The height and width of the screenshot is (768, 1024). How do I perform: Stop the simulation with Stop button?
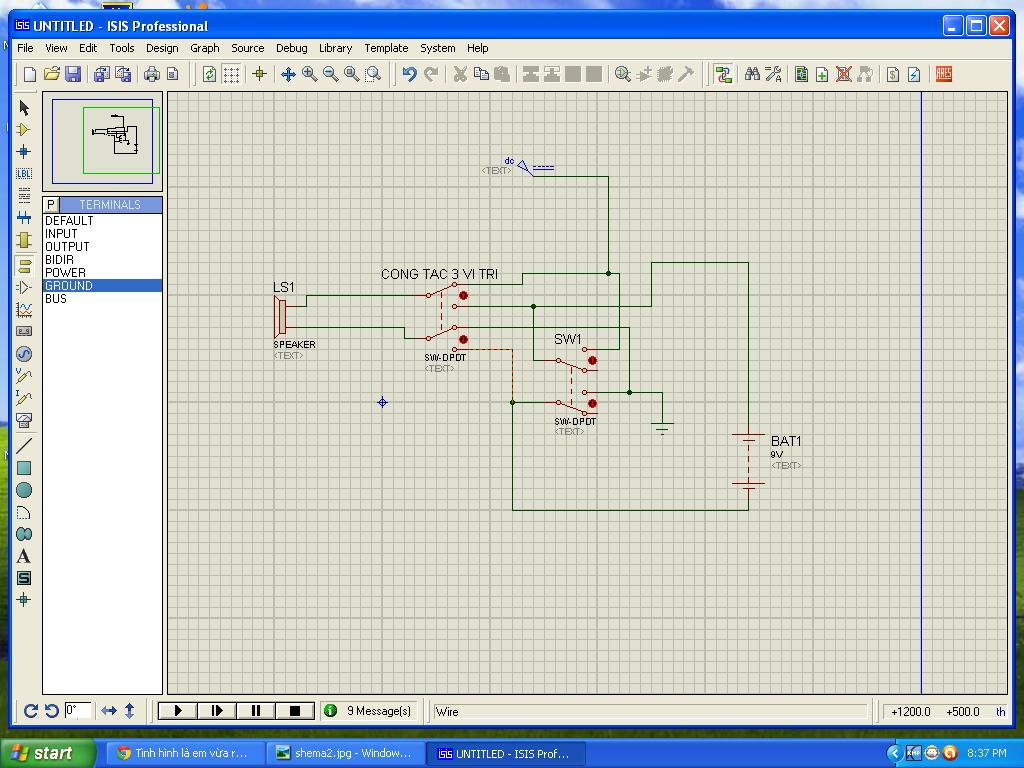294,711
